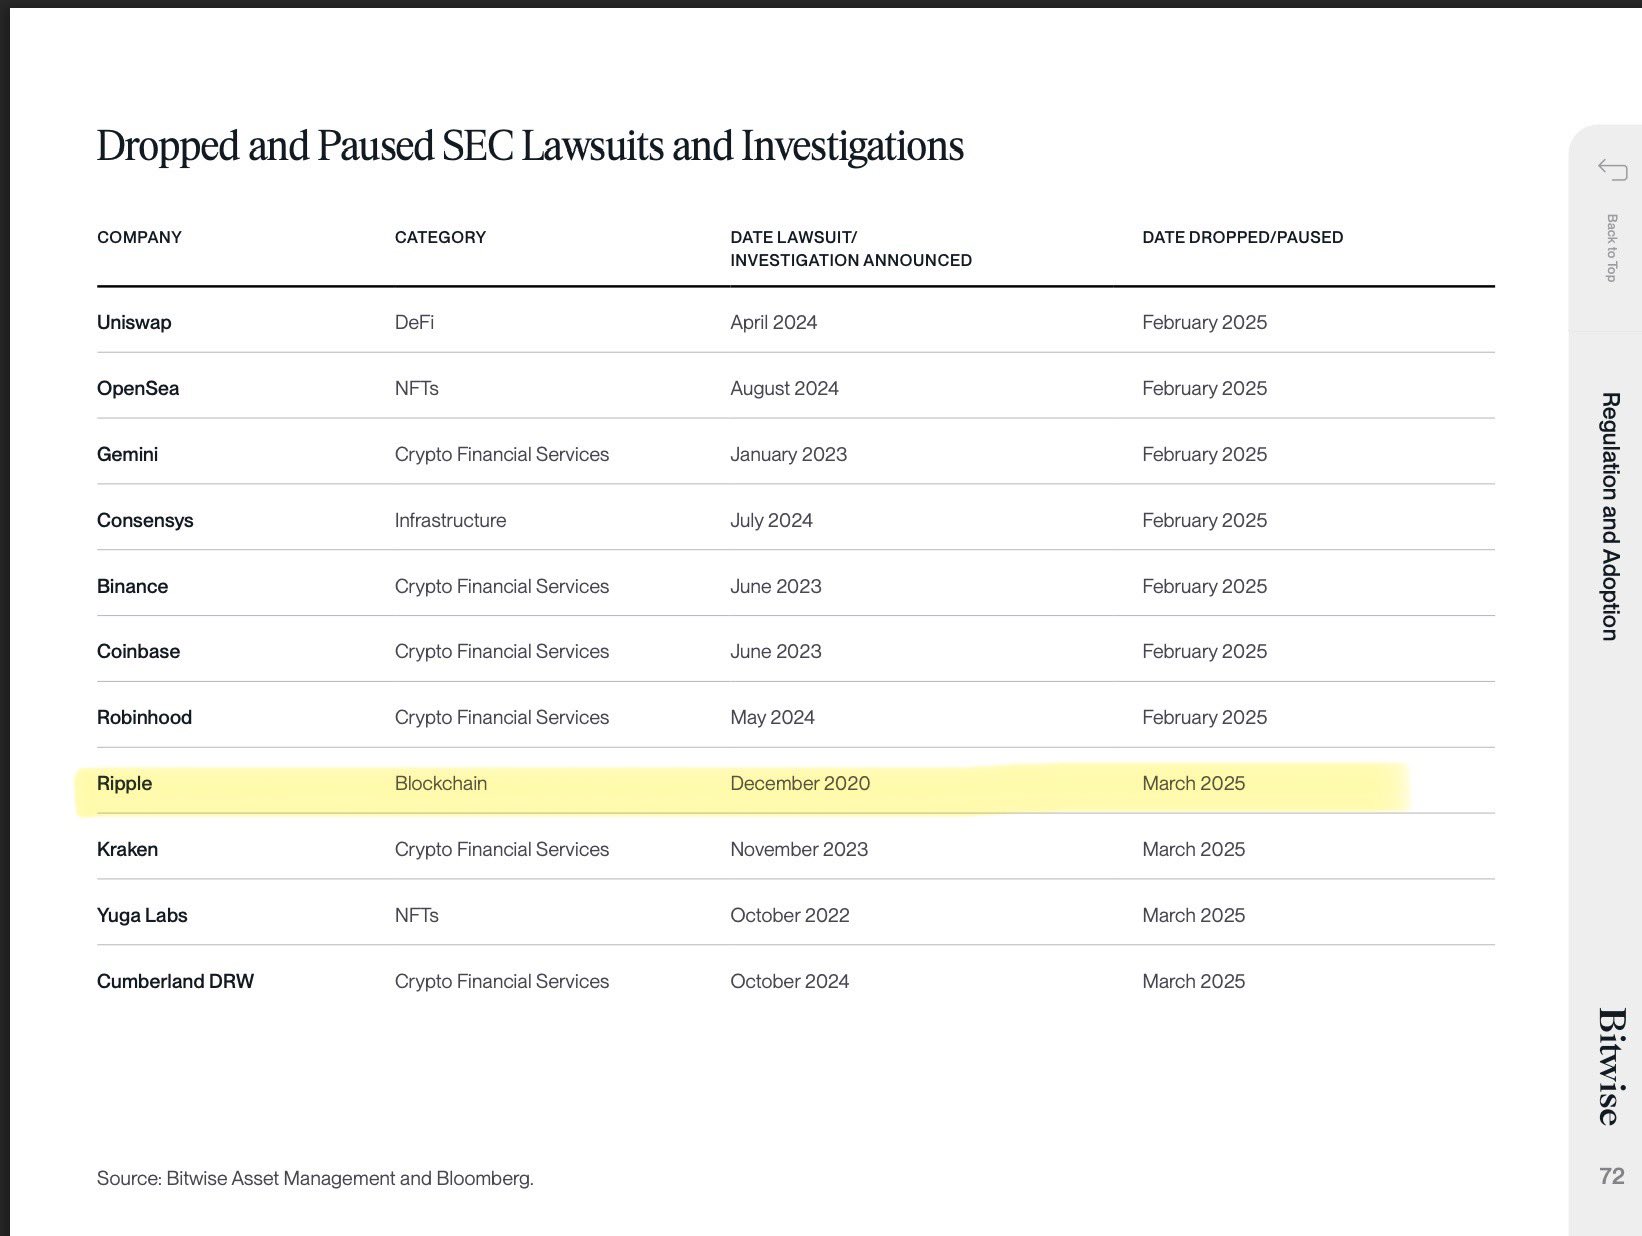The height and width of the screenshot is (1236, 1642).
Task: Click the page title 'Dropped and Paused SEC Lawsuits and Investigations'
Action: [530, 146]
